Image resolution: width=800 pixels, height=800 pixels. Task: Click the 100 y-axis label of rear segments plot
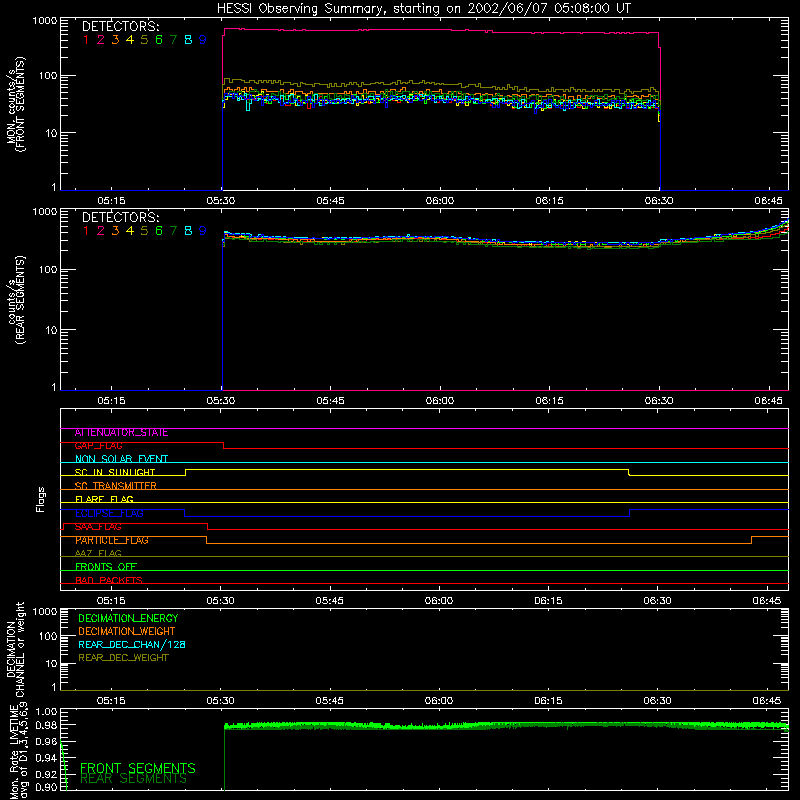coord(48,269)
